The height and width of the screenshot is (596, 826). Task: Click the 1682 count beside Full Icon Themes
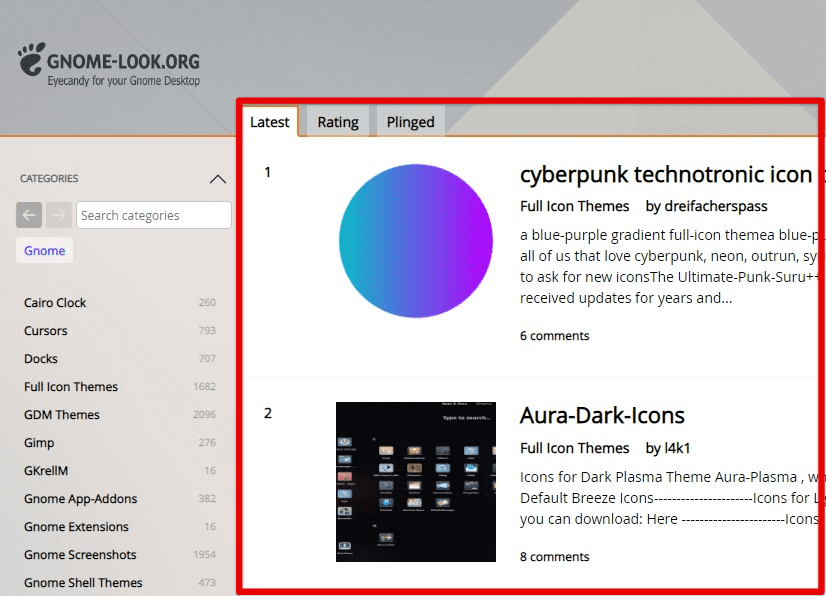click(x=204, y=386)
